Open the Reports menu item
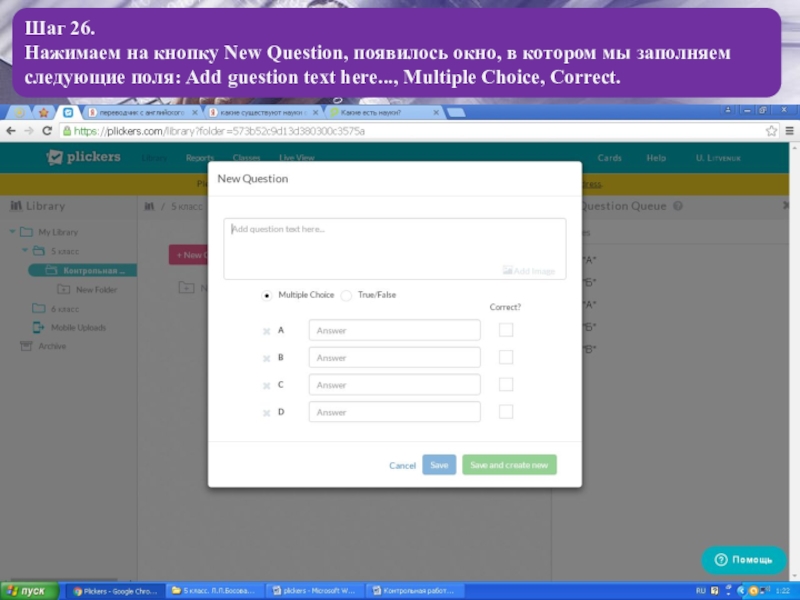Viewport: 800px width, 600px height. coord(199,158)
